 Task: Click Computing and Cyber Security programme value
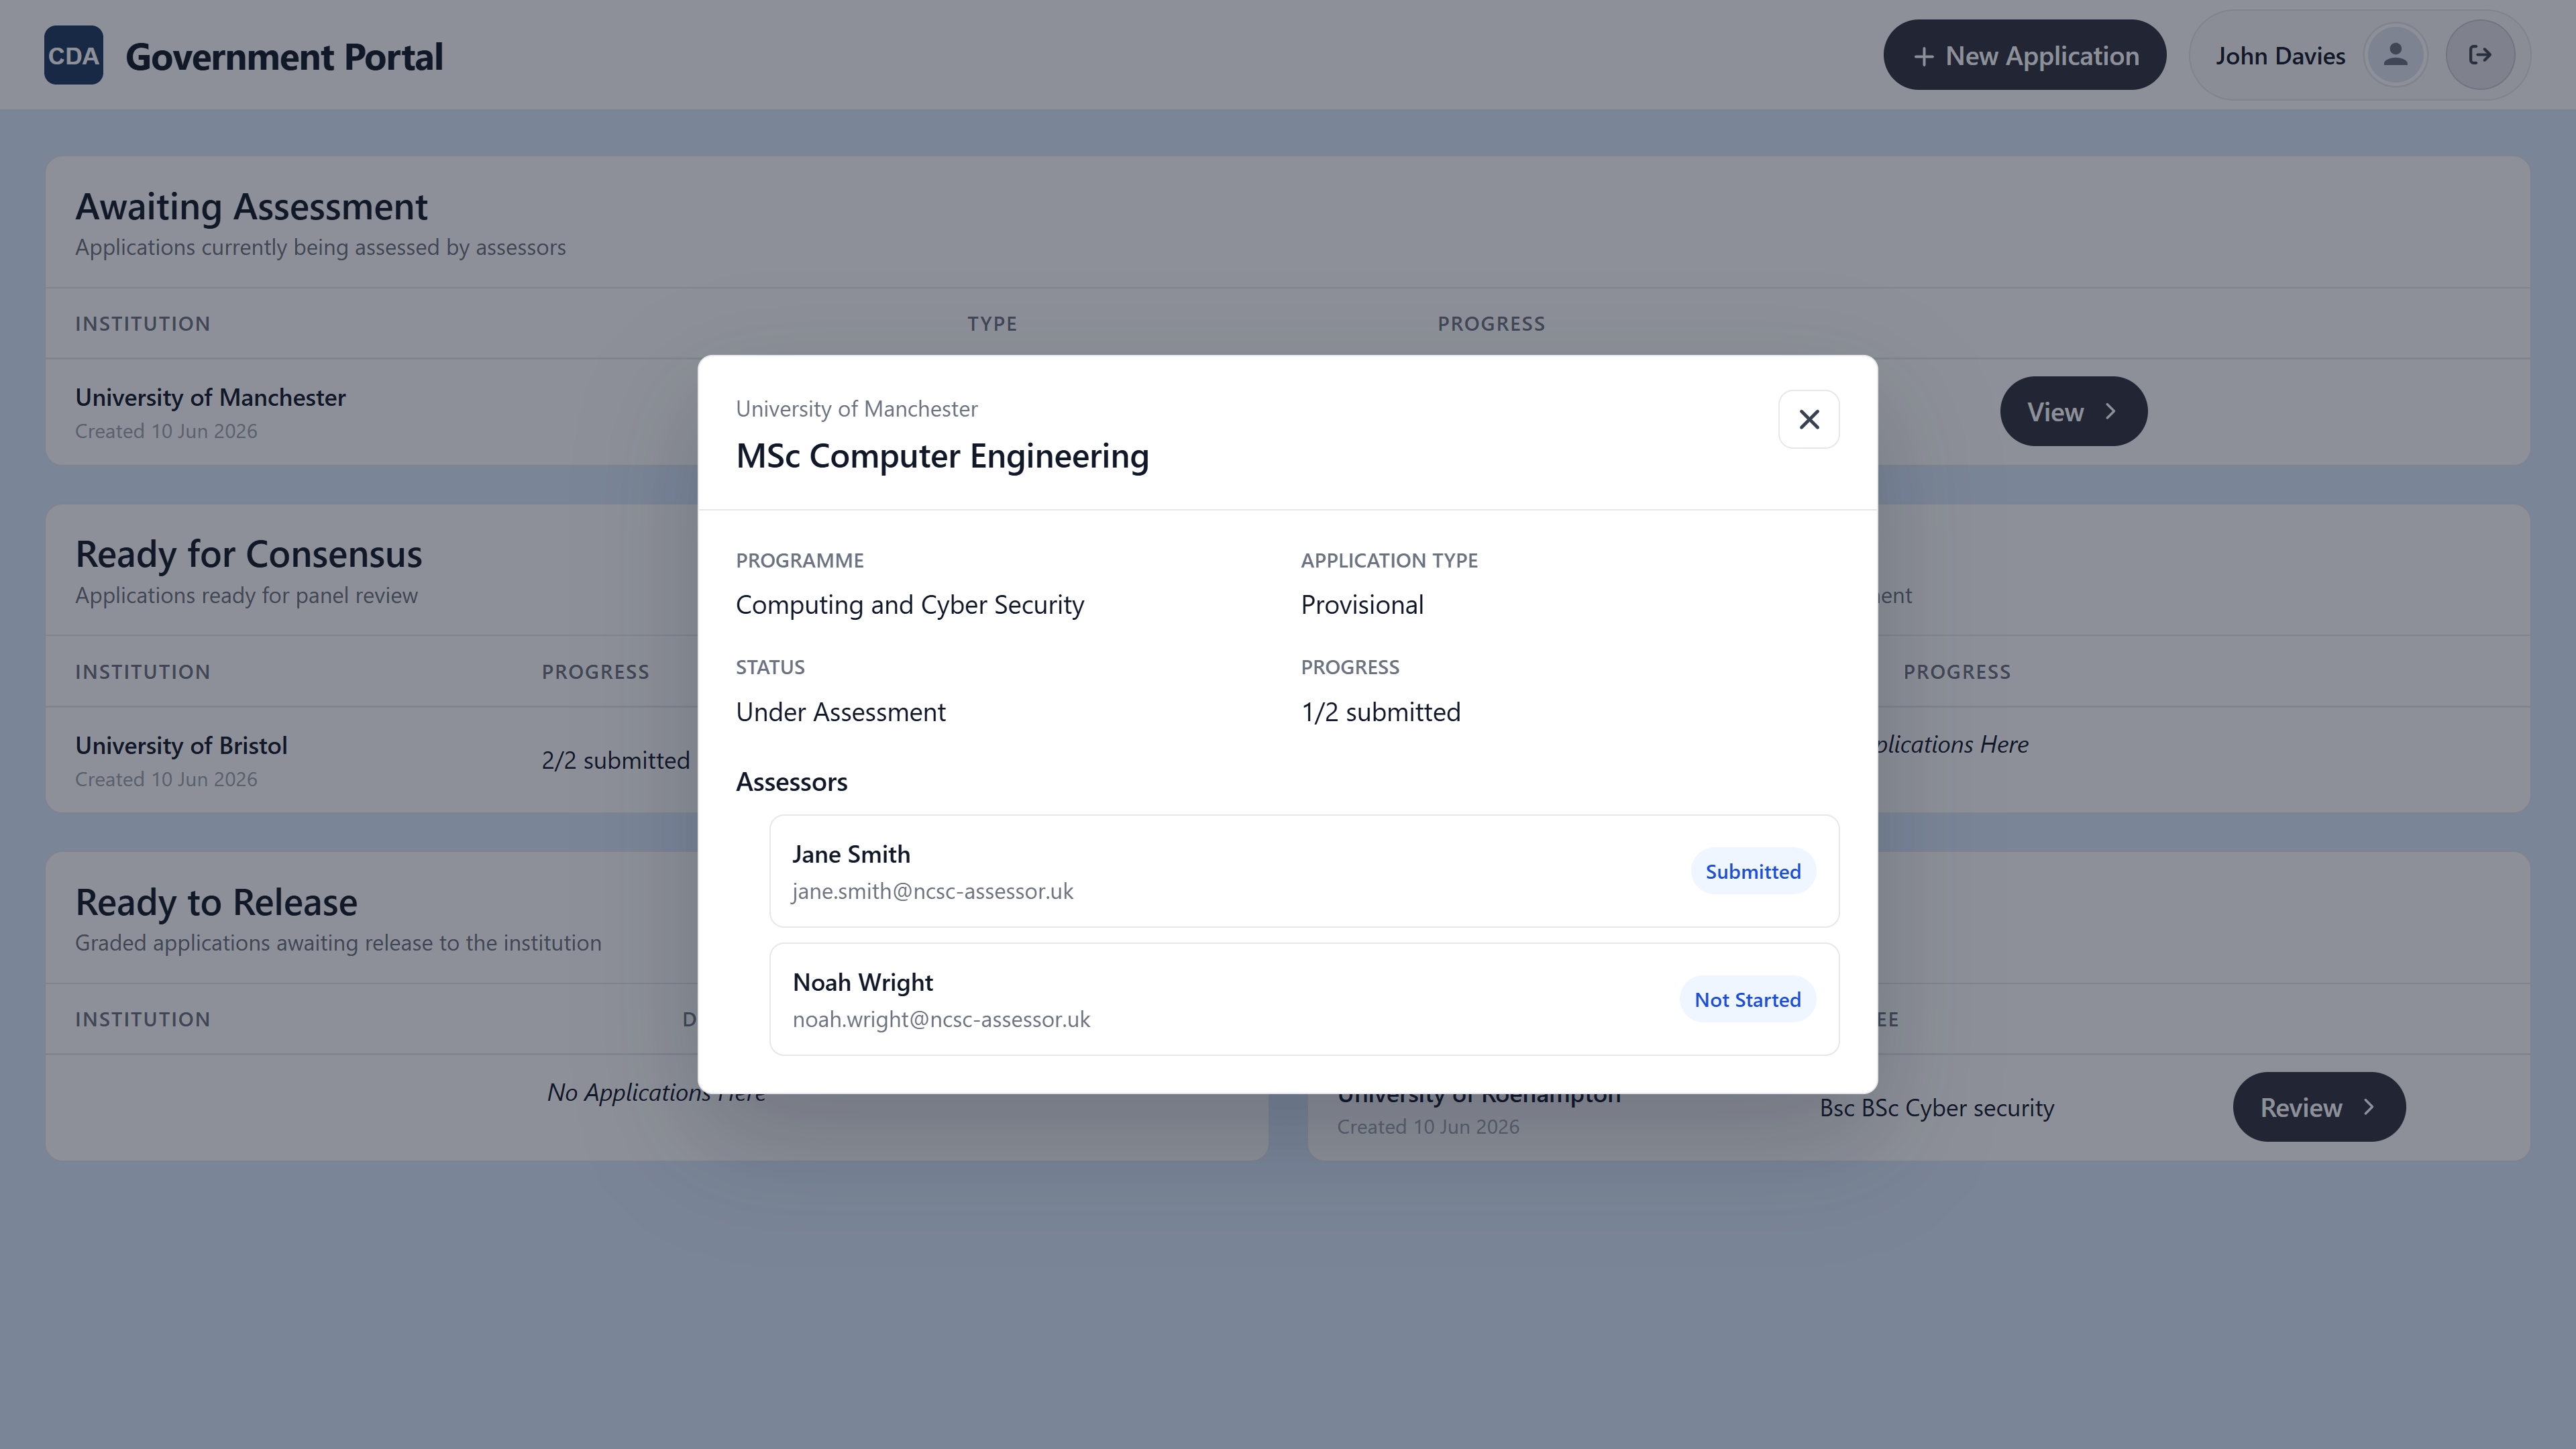tap(910, 605)
